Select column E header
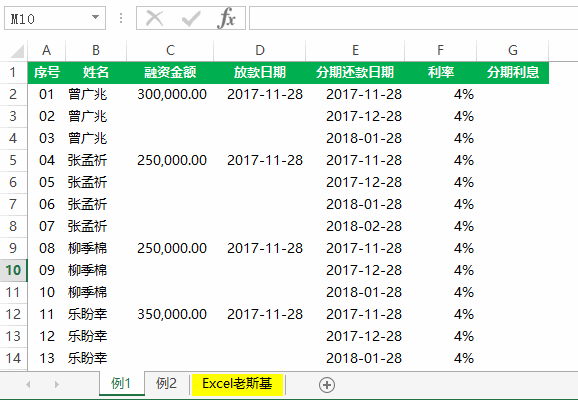This screenshot has height=400, width=578. point(355,50)
